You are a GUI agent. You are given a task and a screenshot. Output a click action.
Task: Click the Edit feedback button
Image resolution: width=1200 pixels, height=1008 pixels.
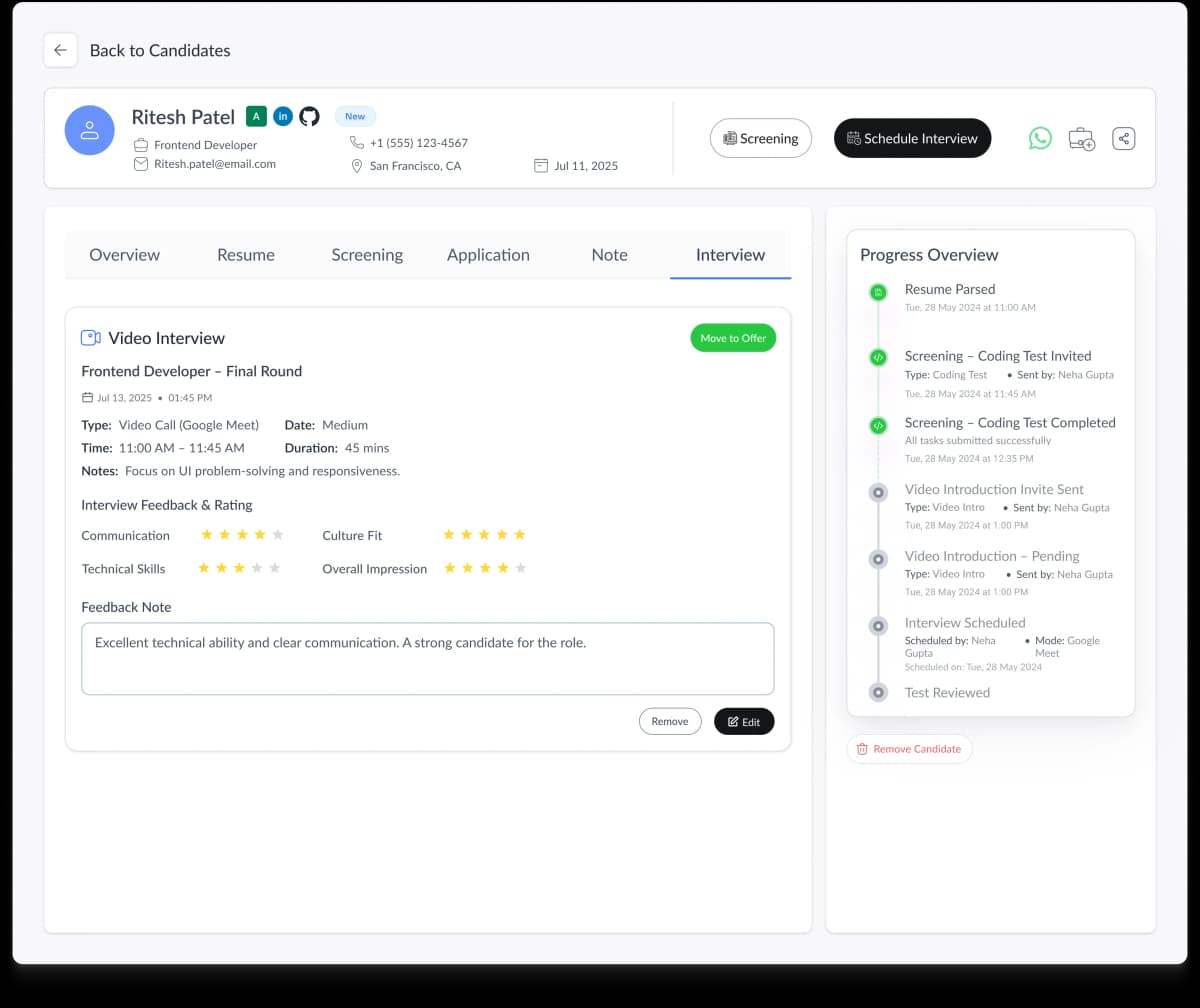coord(744,721)
